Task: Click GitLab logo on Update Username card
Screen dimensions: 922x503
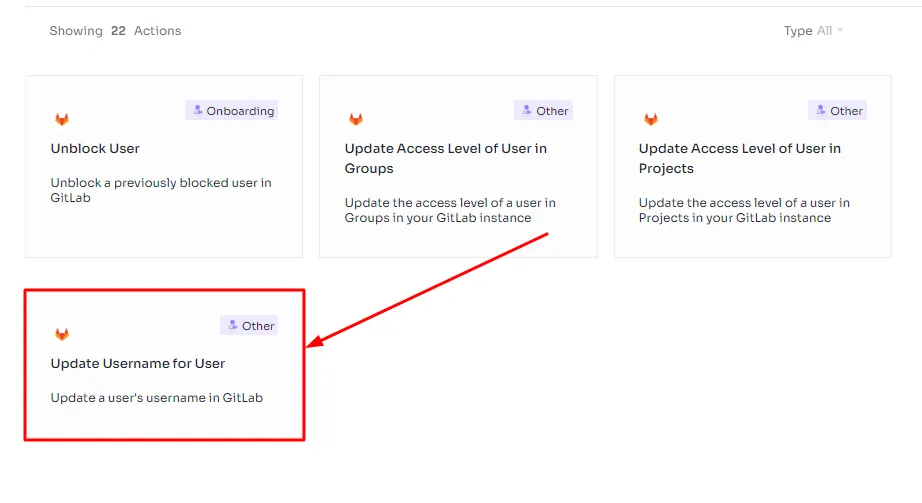Action: coord(62,334)
